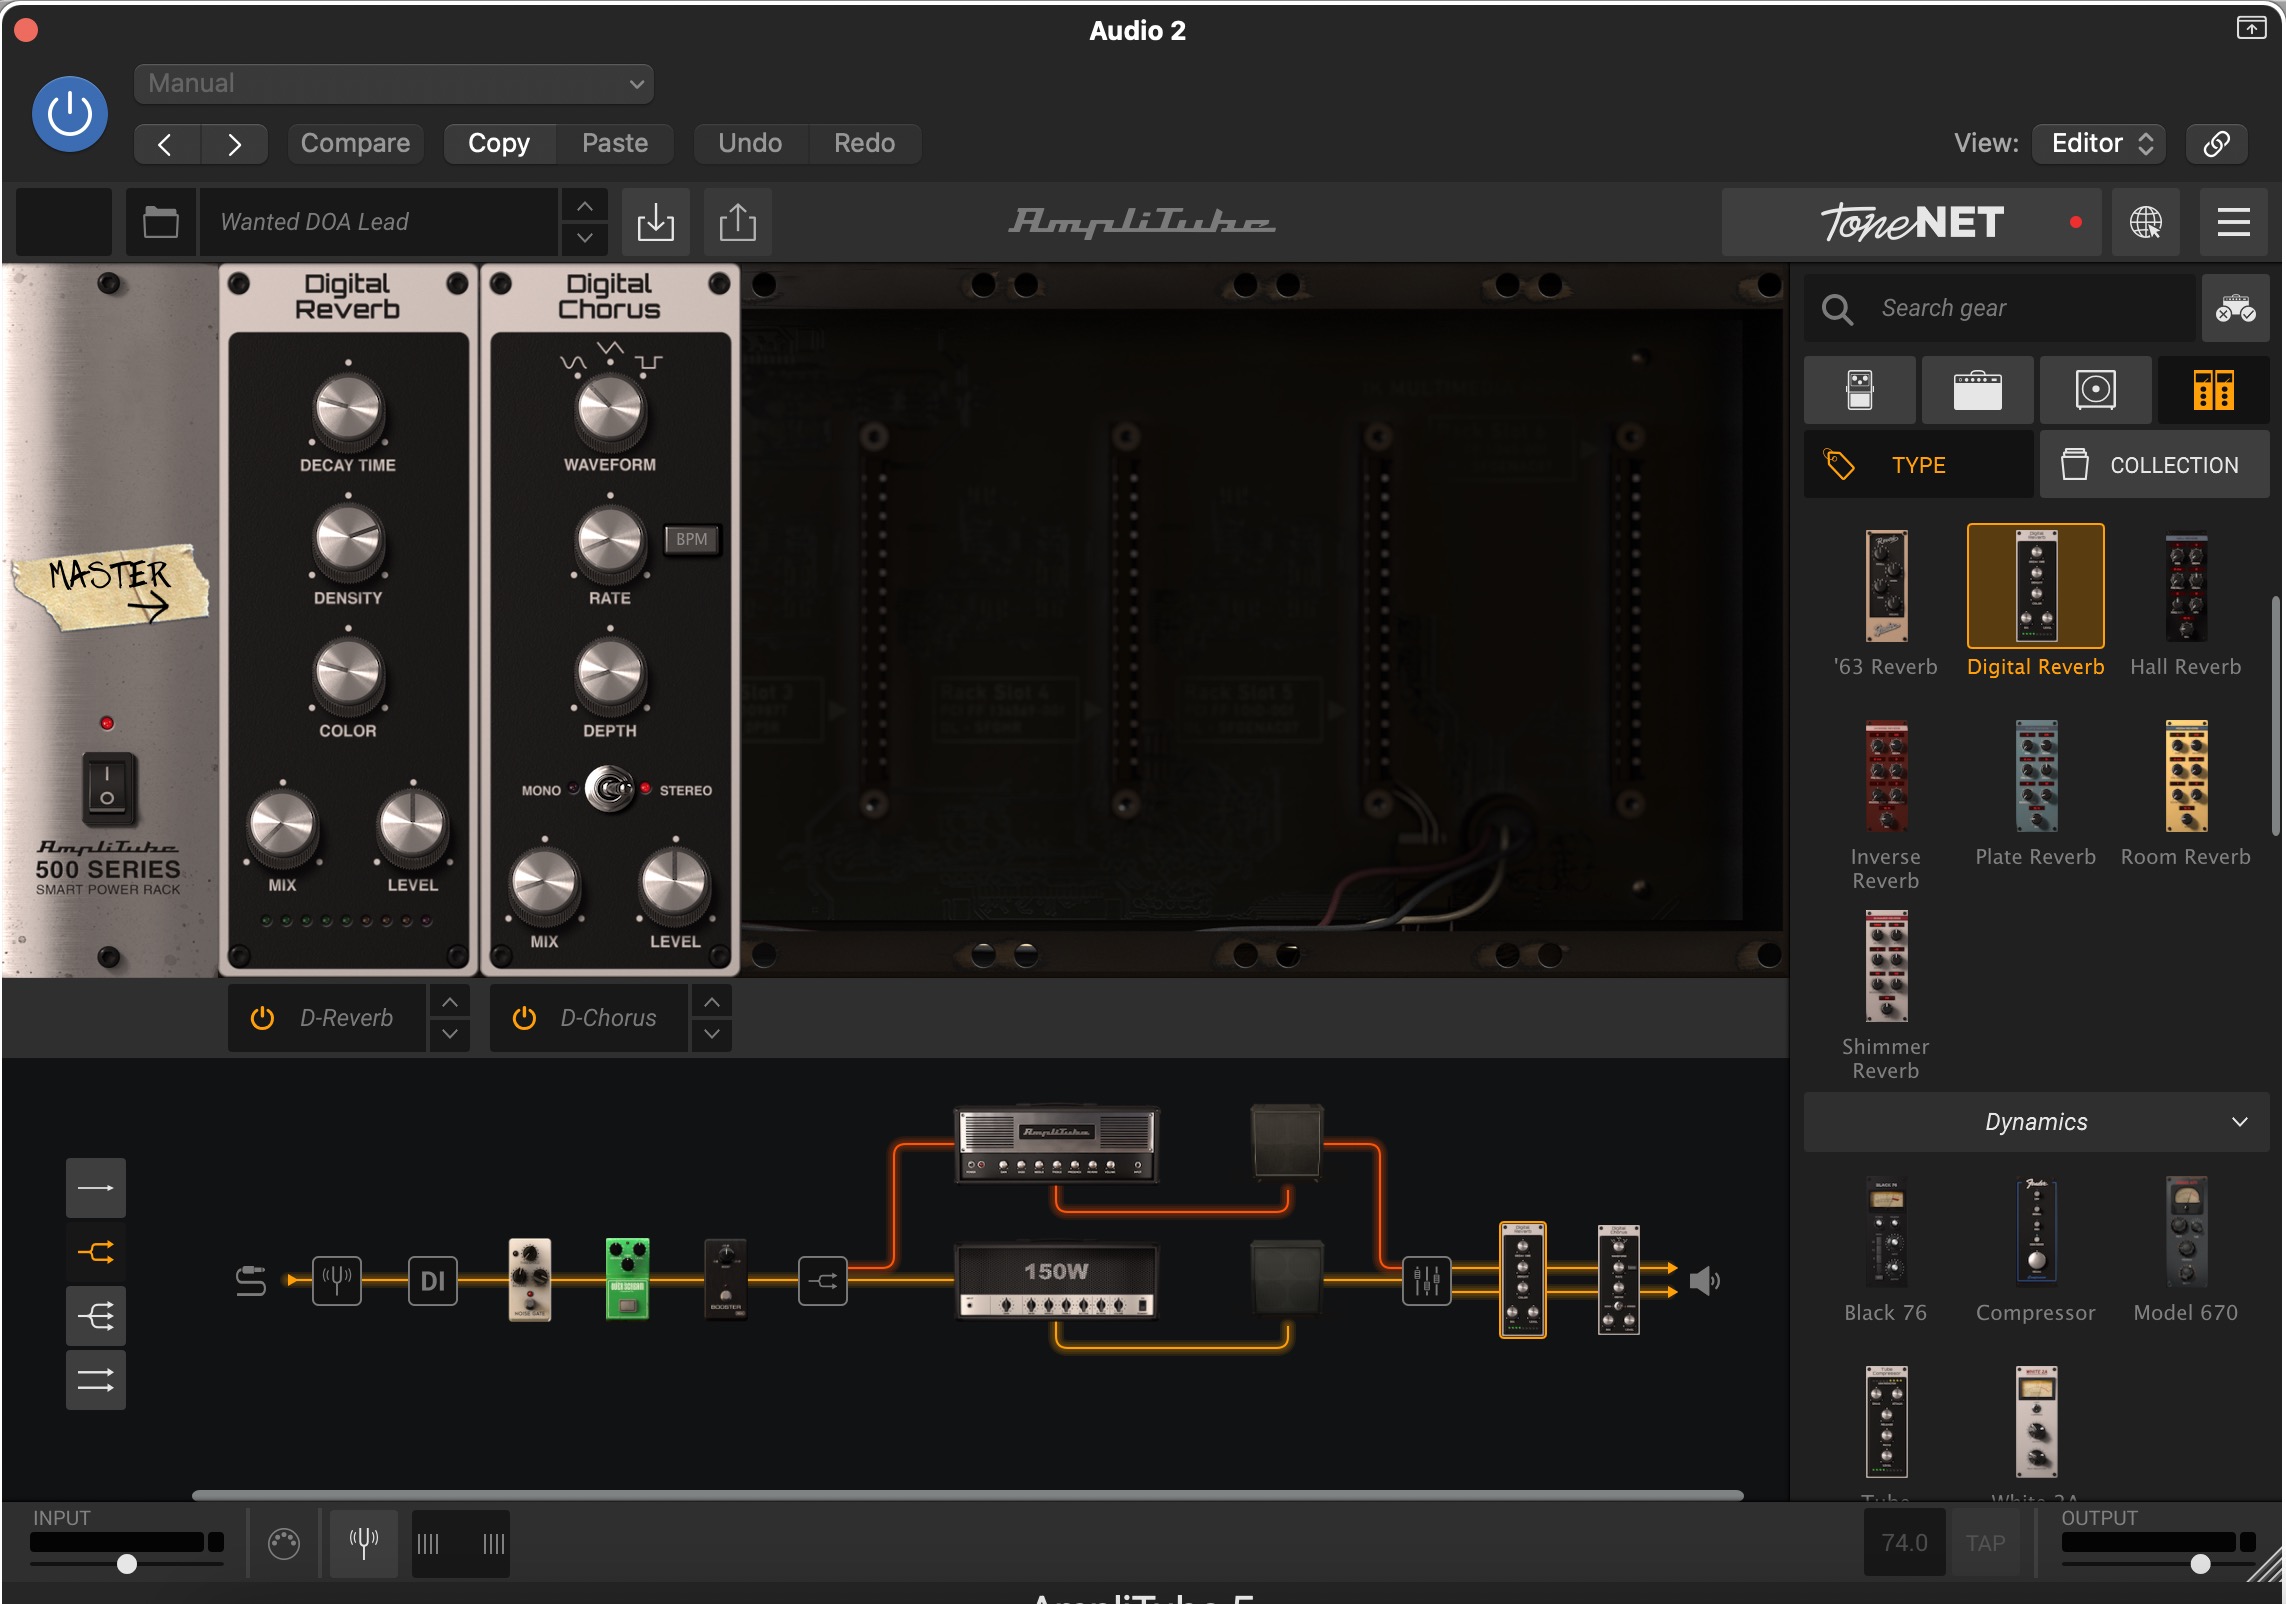The width and height of the screenshot is (2286, 1604).
Task: Open the tuner in bottom bar
Action: tap(364, 1543)
